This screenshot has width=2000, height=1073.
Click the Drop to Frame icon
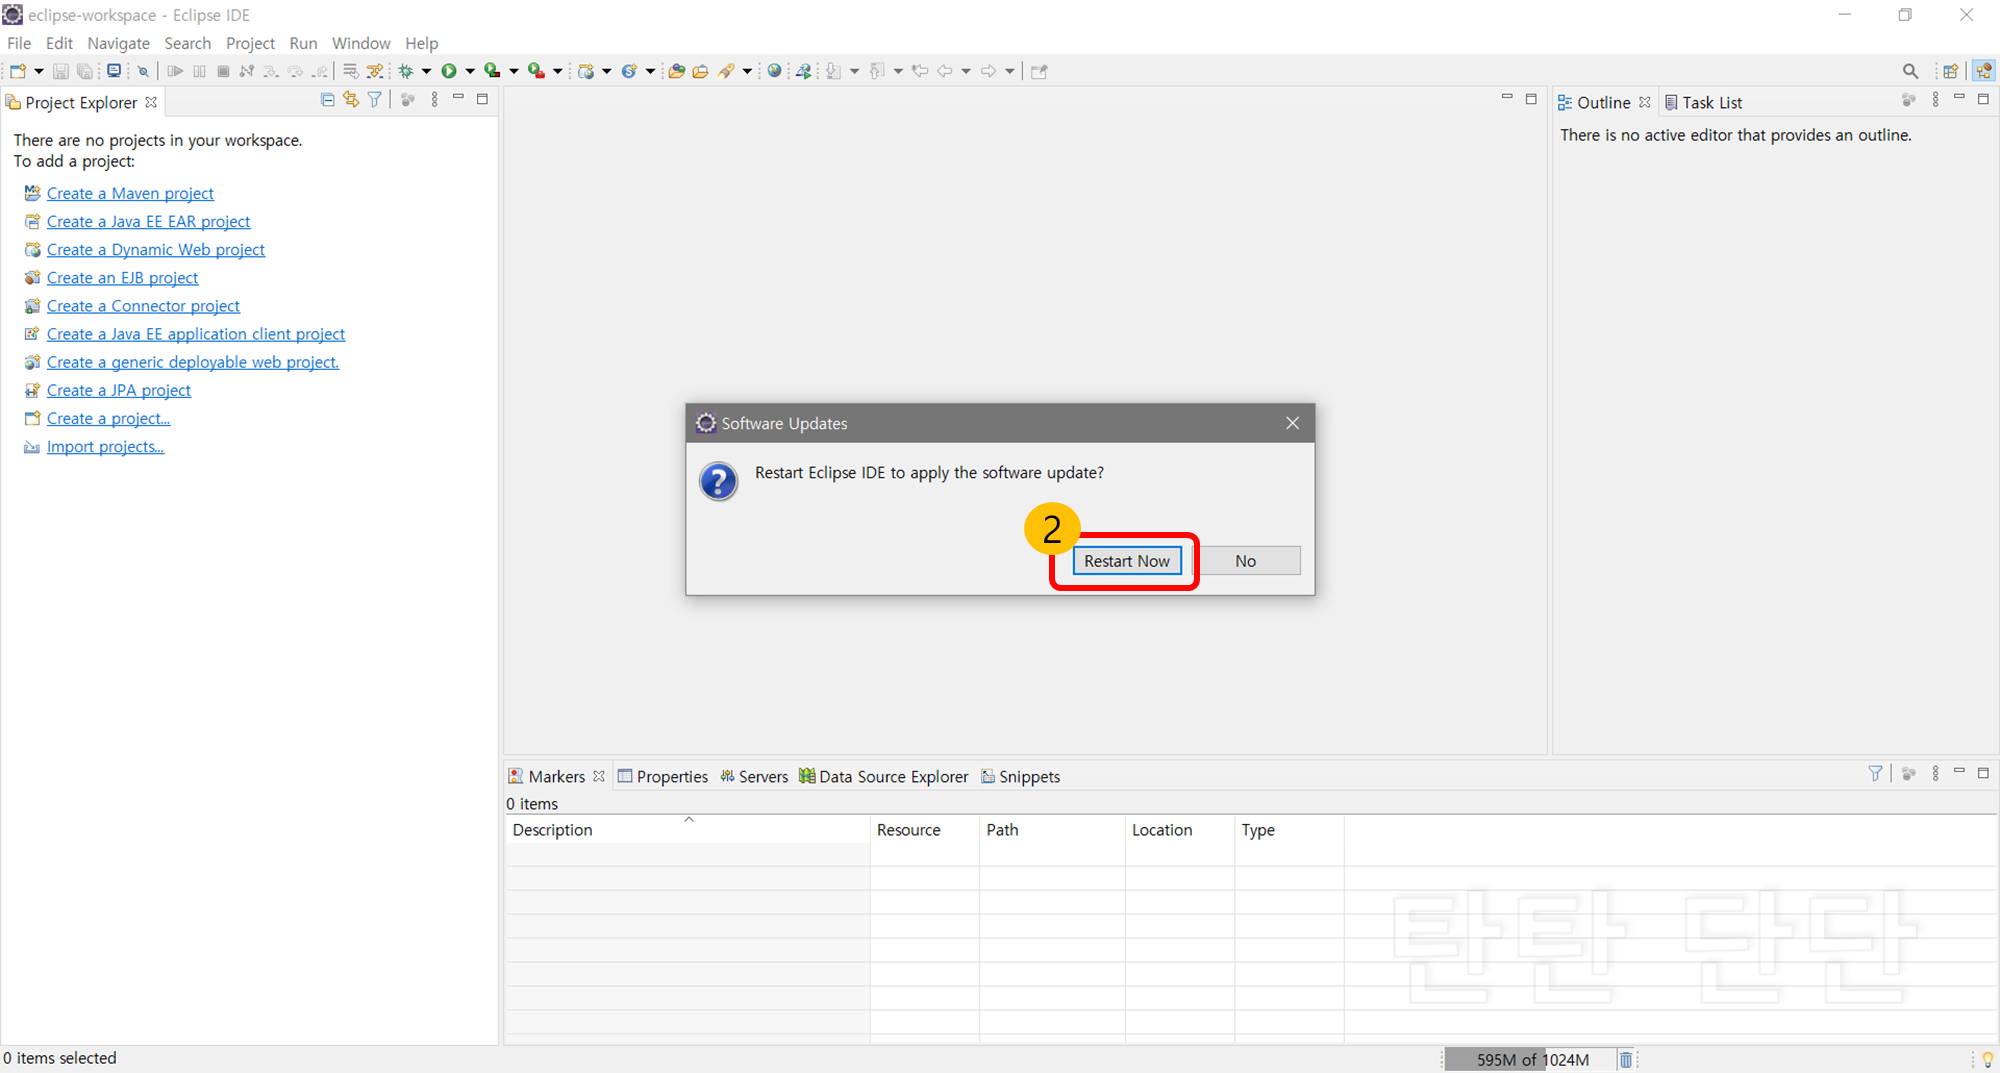pos(350,71)
